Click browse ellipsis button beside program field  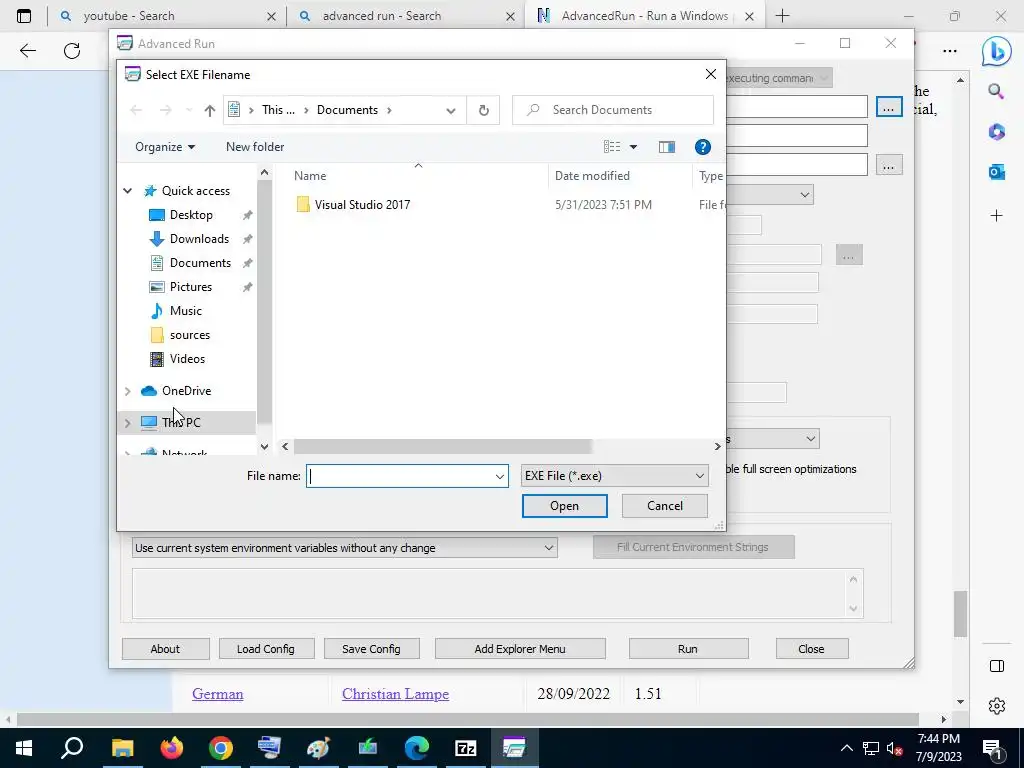pyautogui.click(x=889, y=107)
